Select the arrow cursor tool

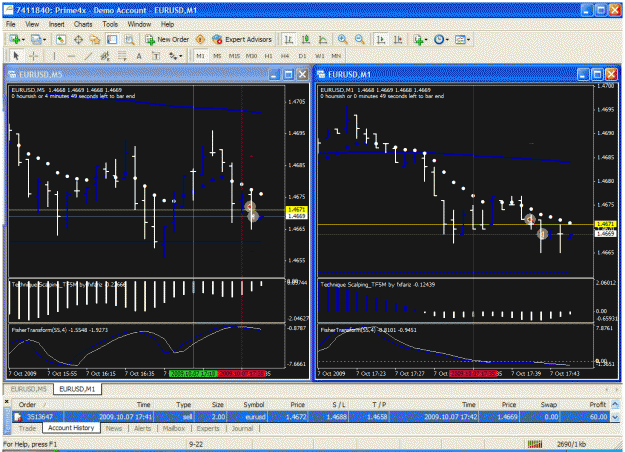pyautogui.click(x=16, y=56)
